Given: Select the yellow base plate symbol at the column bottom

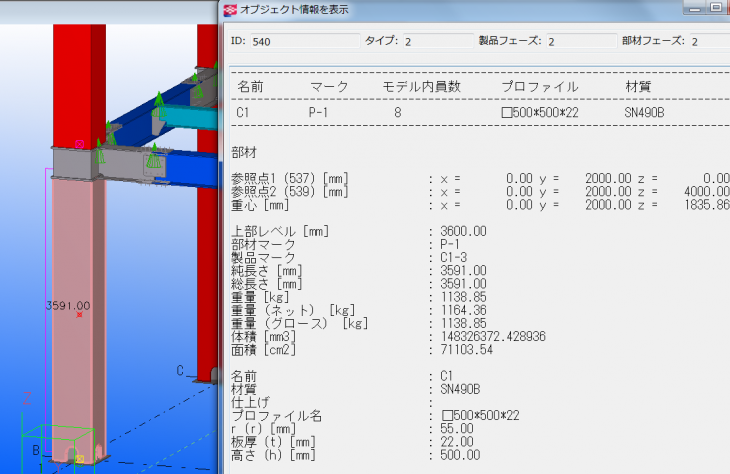Looking at the screenshot, I should tap(80, 458).
